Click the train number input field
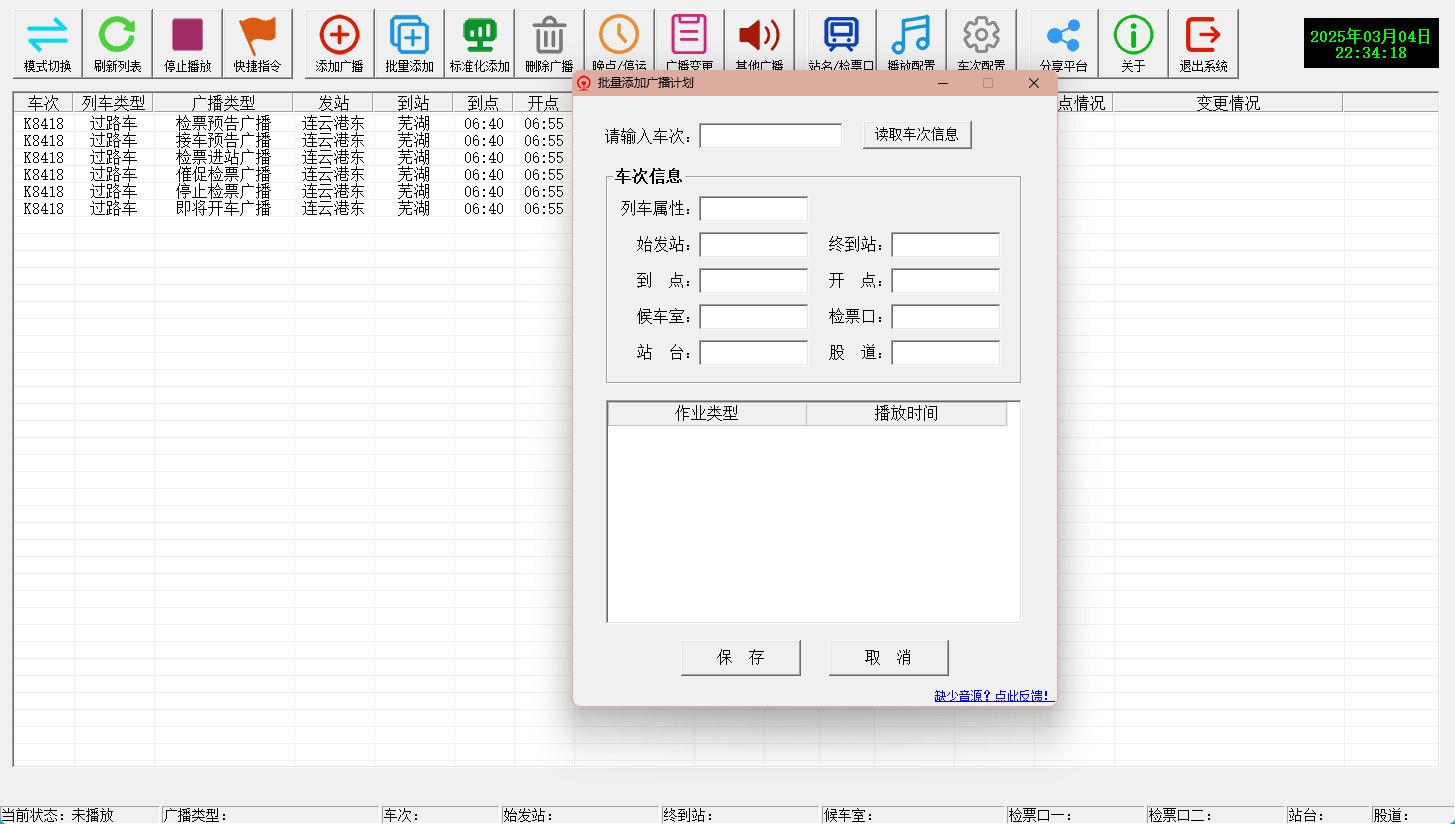Image resolution: width=1455 pixels, height=824 pixels. point(770,135)
